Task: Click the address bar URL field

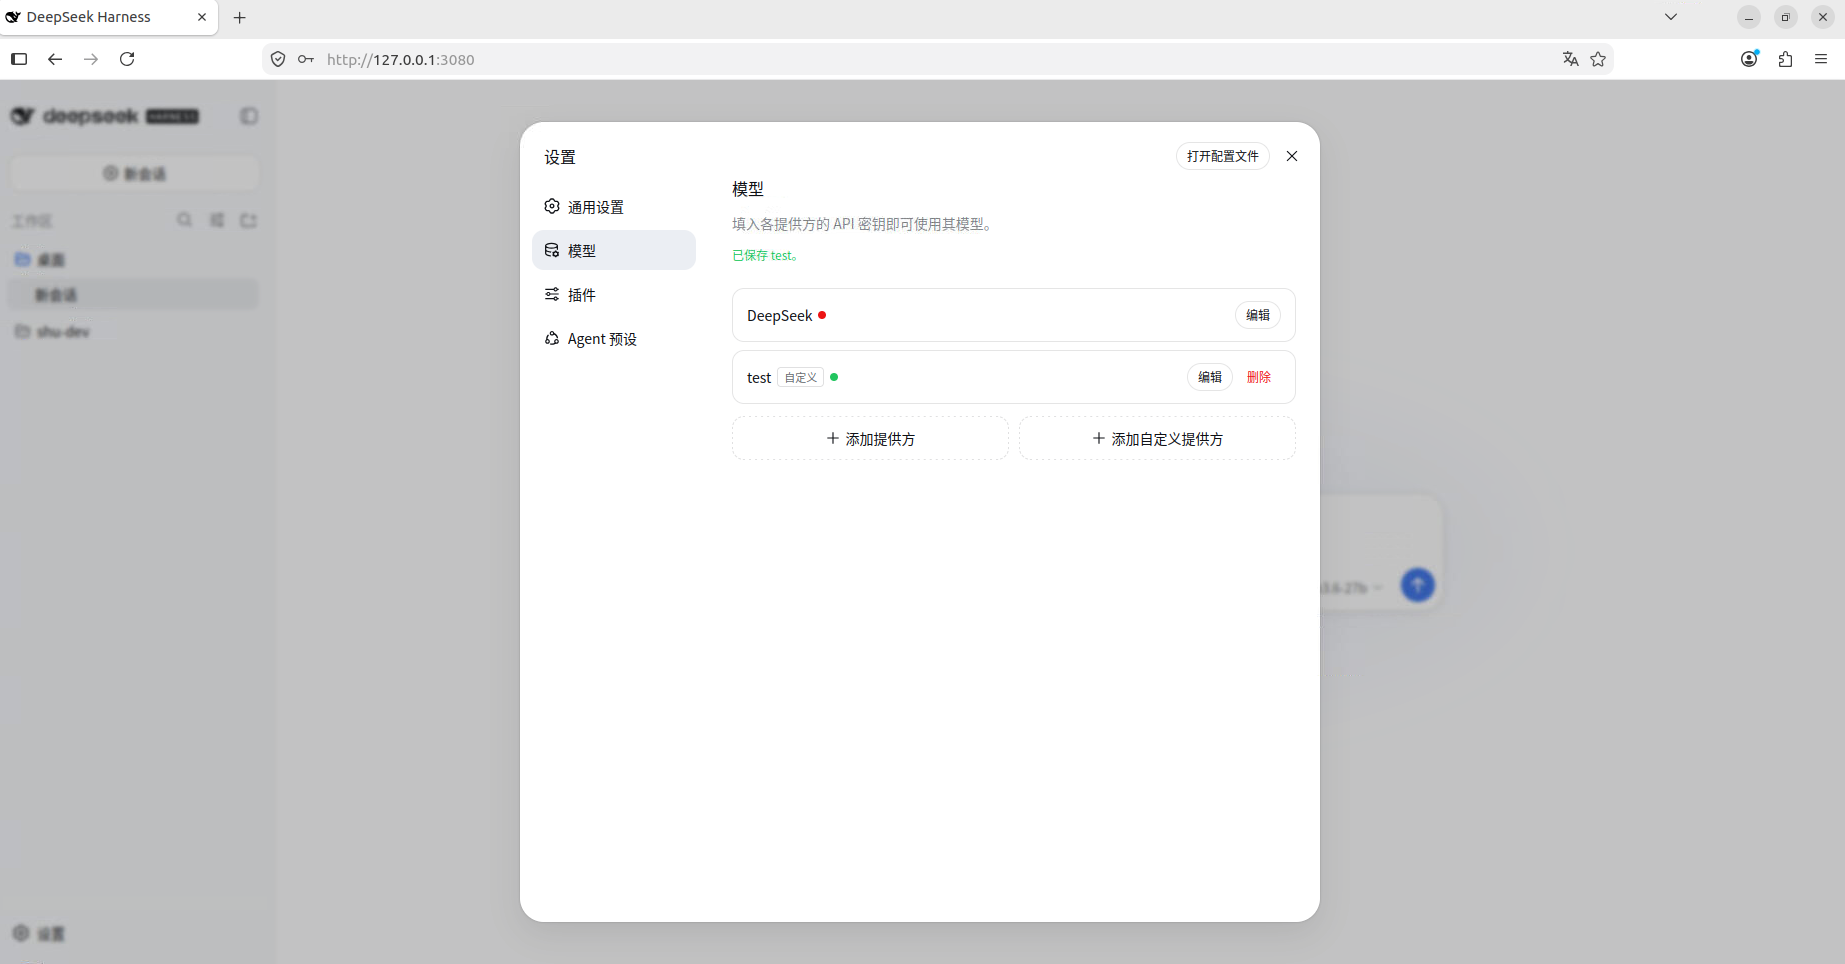Action: (x=938, y=59)
